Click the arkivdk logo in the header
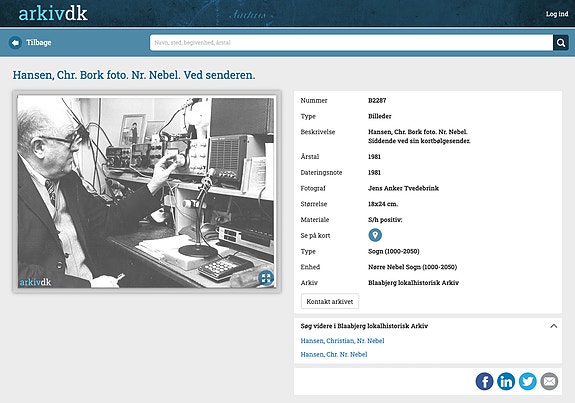The width and height of the screenshot is (575, 403). point(53,14)
